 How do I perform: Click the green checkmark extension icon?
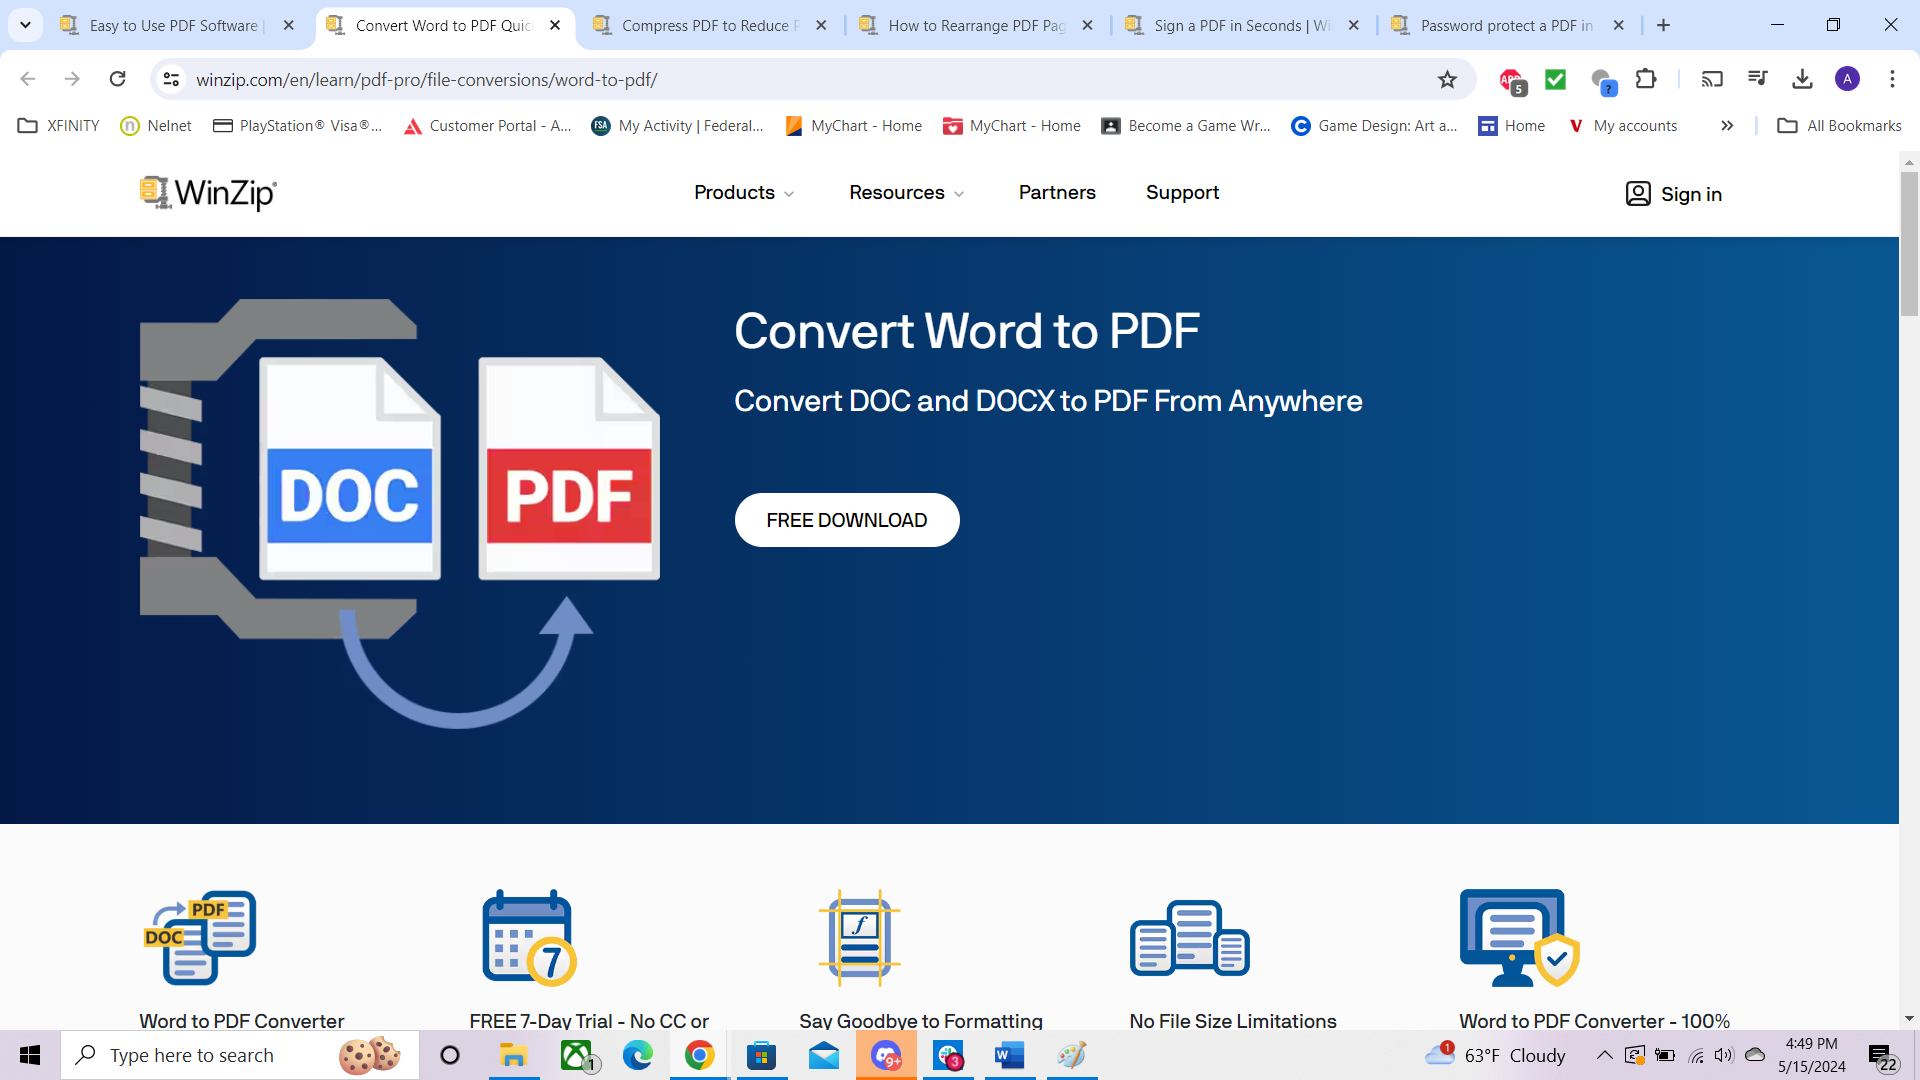pos(1555,79)
